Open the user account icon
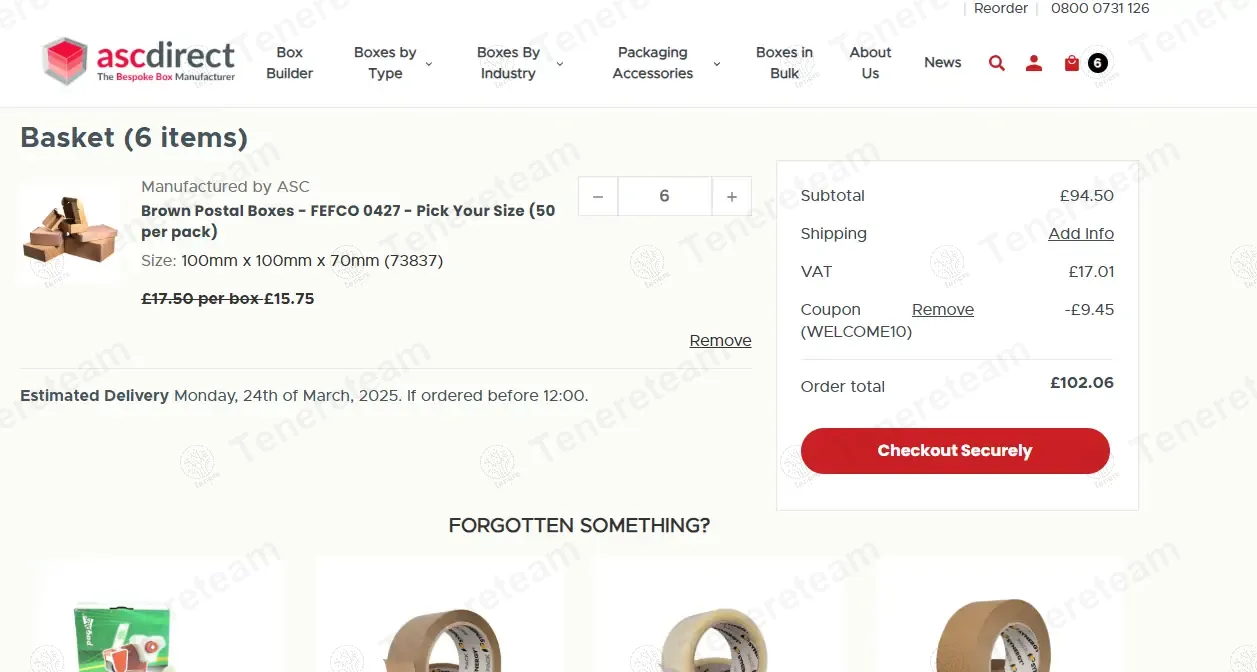The width and height of the screenshot is (1257, 672). tap(1034, 63)
